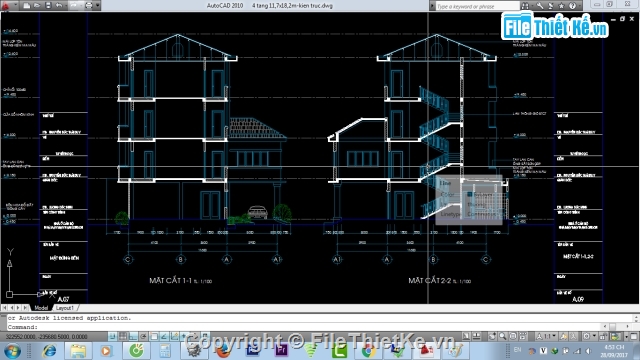Click the command window scrollbar left arrow
The height and width of the screenshot is (360, 640).
tap(605, 327)
